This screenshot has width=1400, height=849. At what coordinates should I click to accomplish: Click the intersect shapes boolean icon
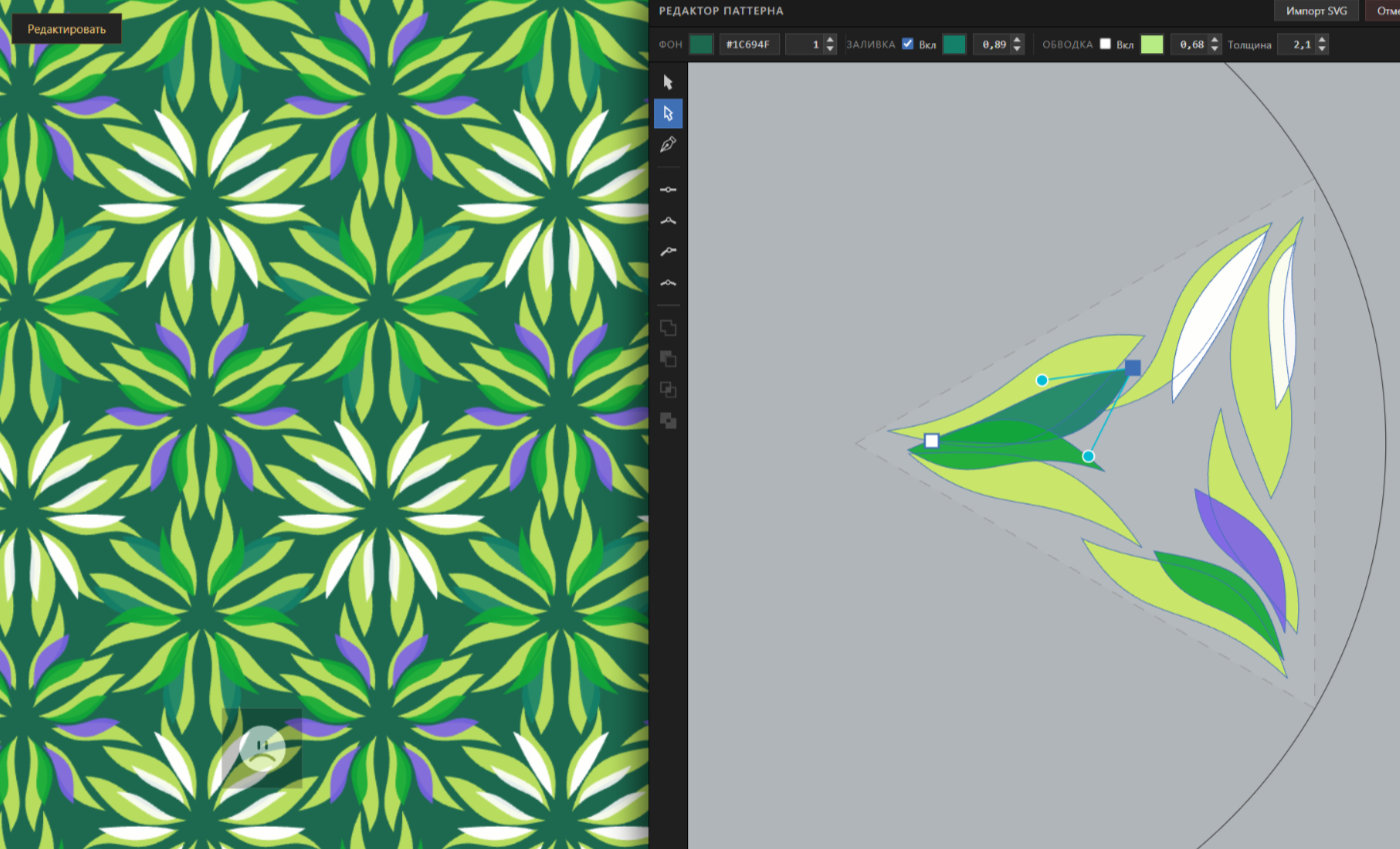click(668, 390)
